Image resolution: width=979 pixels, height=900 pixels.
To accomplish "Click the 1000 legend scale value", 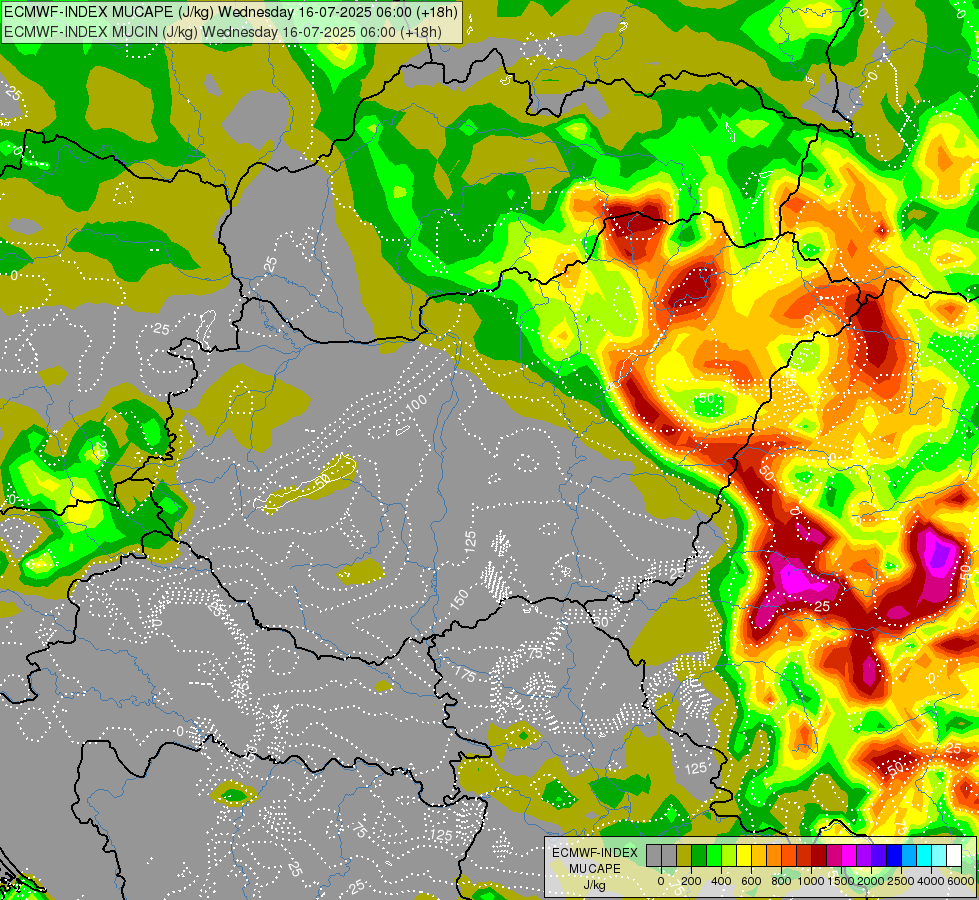I will (811, 881).
